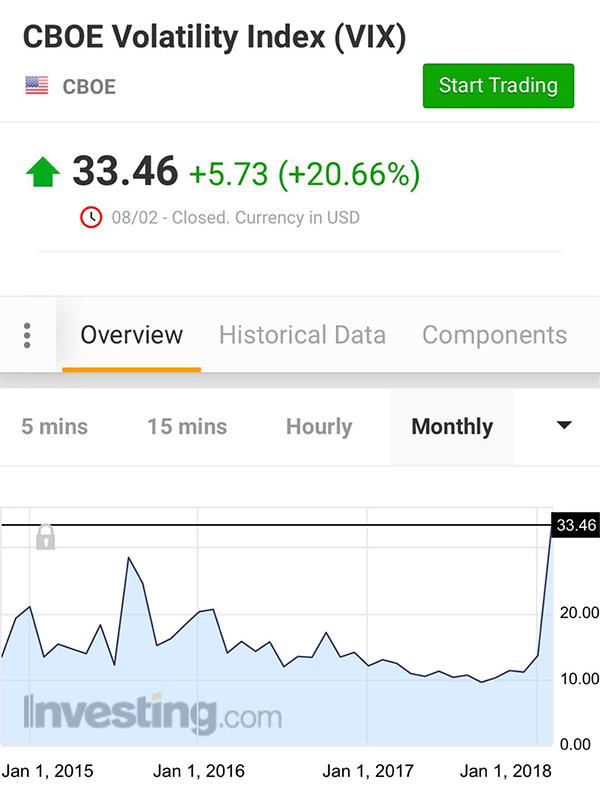The width and height of the screenshot is (600, 793).
Task: Click the red clock icon
Action: coord(90,217)
